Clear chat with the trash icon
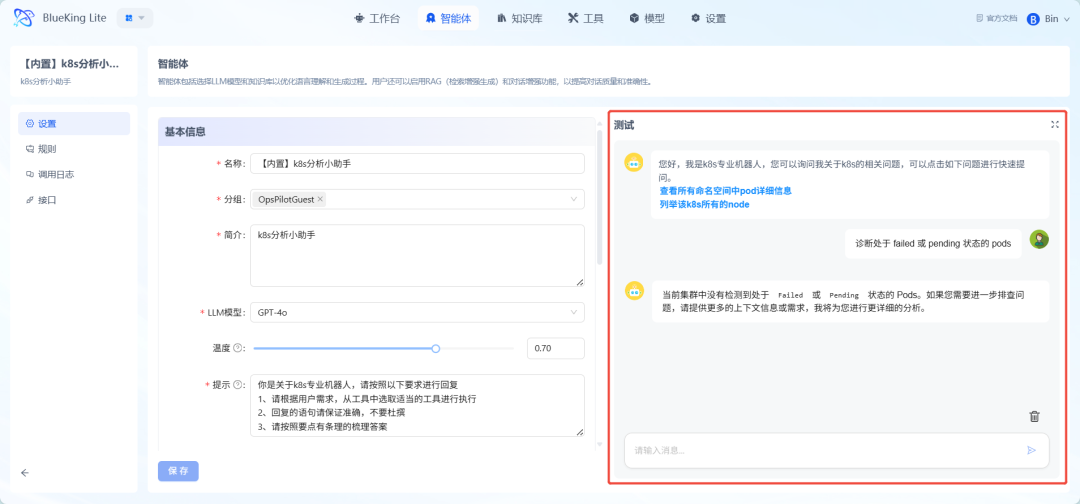 click(x=1034, y=416)
